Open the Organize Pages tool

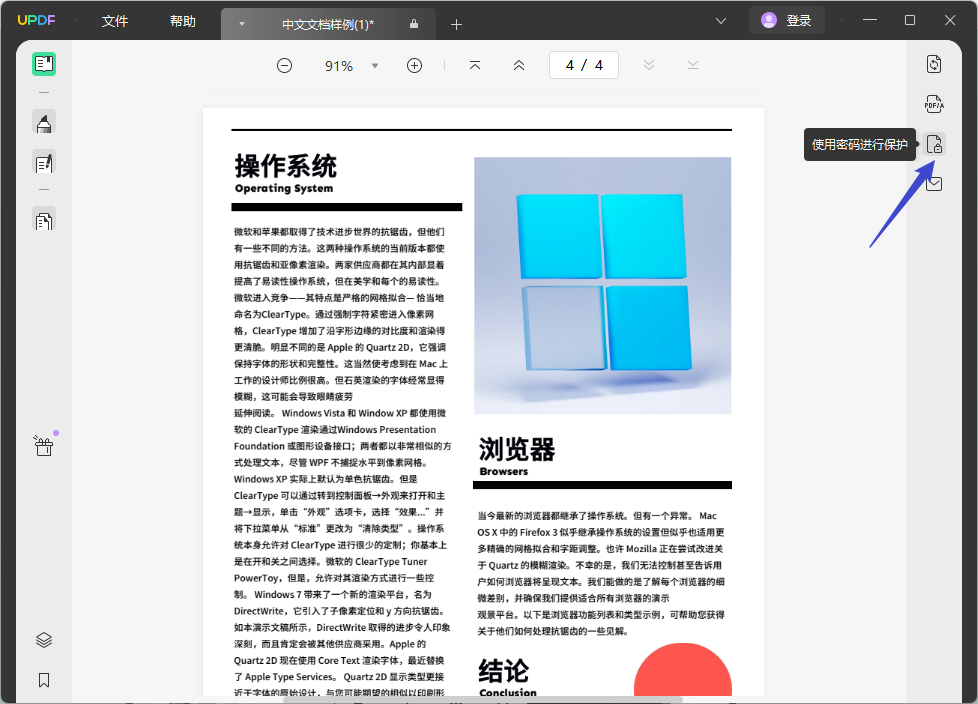pos(43,219)
